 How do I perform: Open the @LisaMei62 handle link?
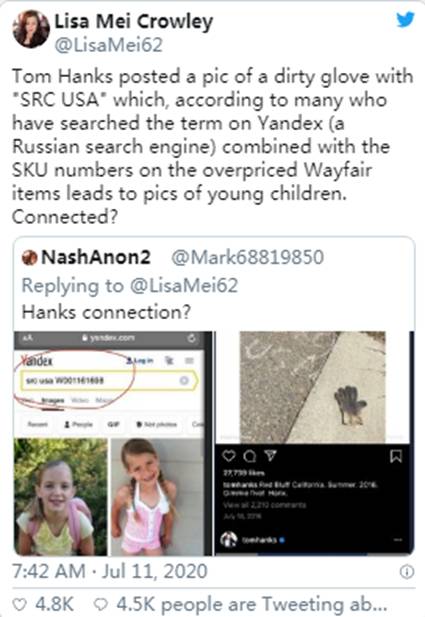109,45
